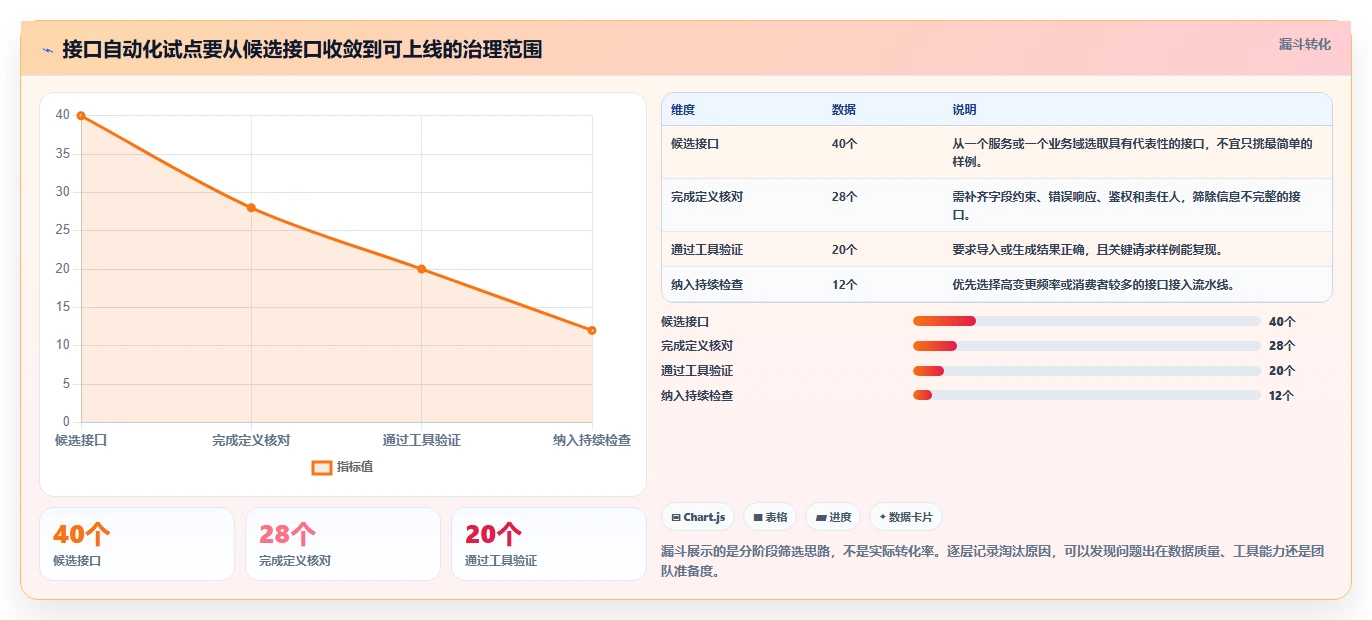Click the x-axis label 完成定义核对 in the chart

pyautogui.click(x=251, y=440)
